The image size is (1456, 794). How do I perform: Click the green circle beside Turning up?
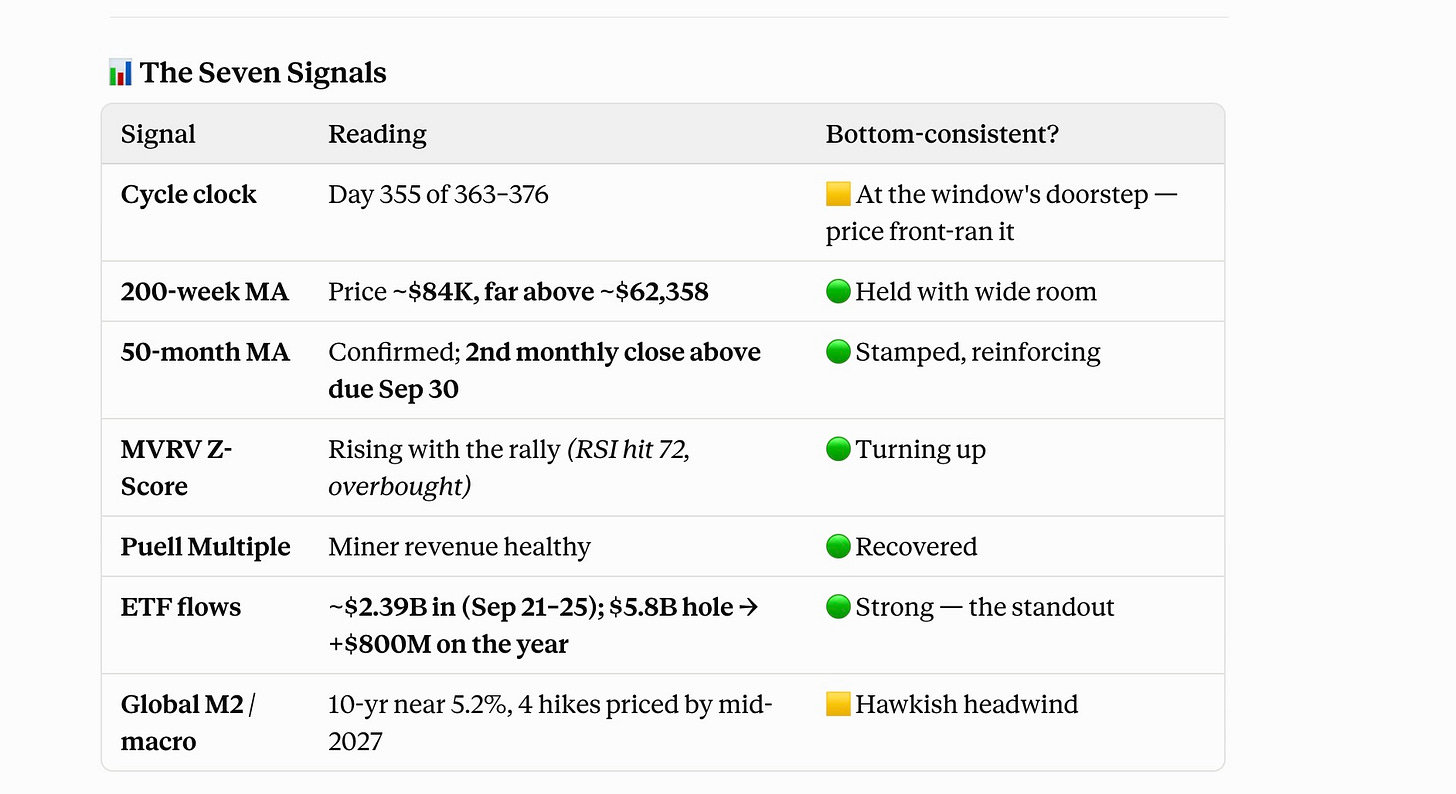pos(838,450)
